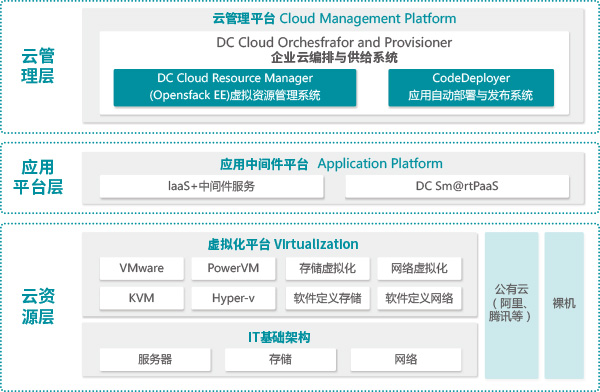Click the VMware box

click(x=142, y=268)
